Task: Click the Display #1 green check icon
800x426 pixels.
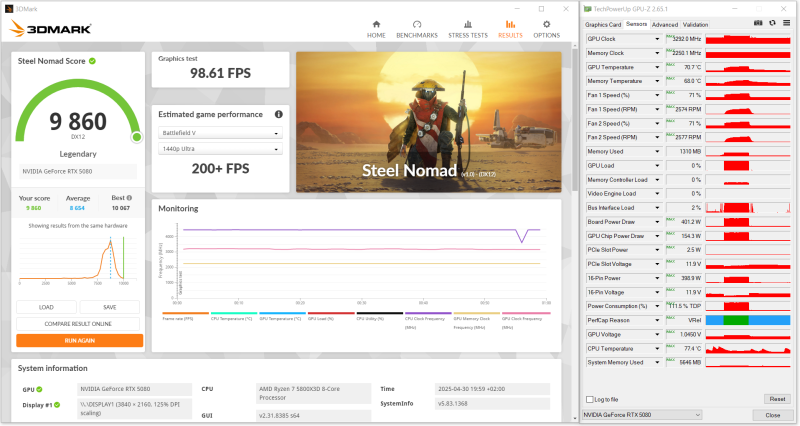Action: coord(57,405)
